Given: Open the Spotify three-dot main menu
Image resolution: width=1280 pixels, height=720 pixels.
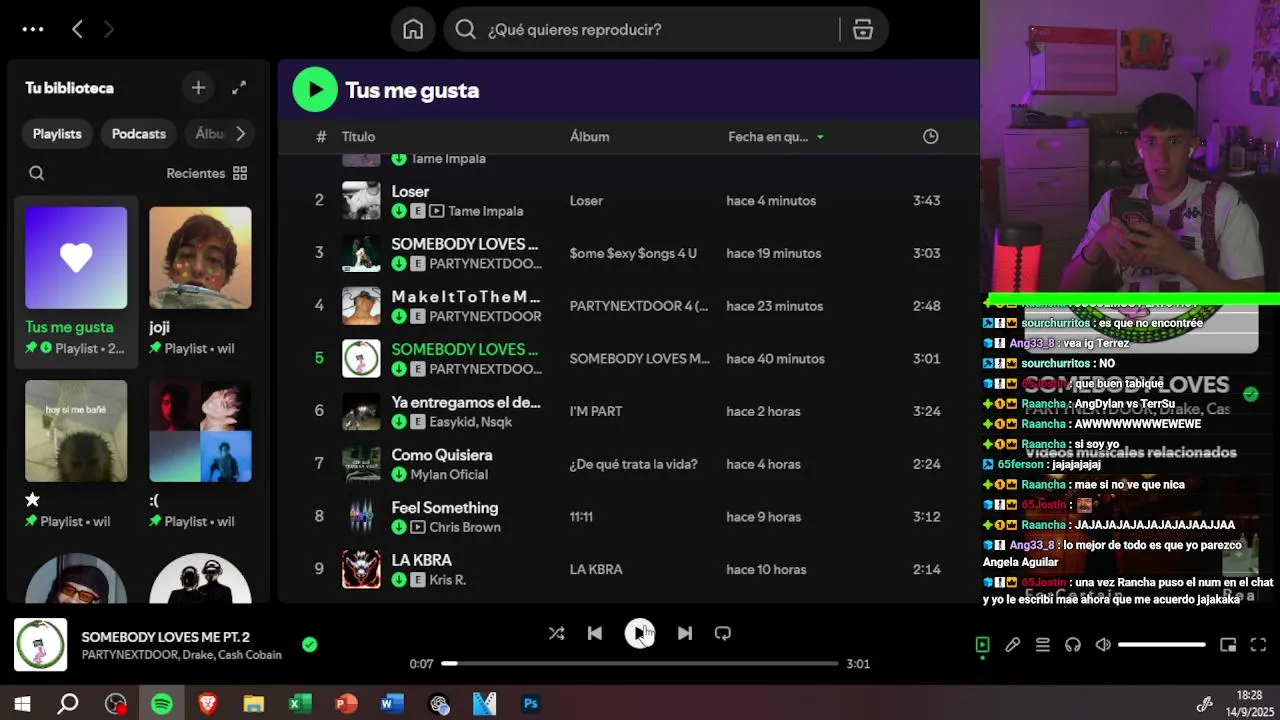Looking at the screenshot, I should point(33,30).
